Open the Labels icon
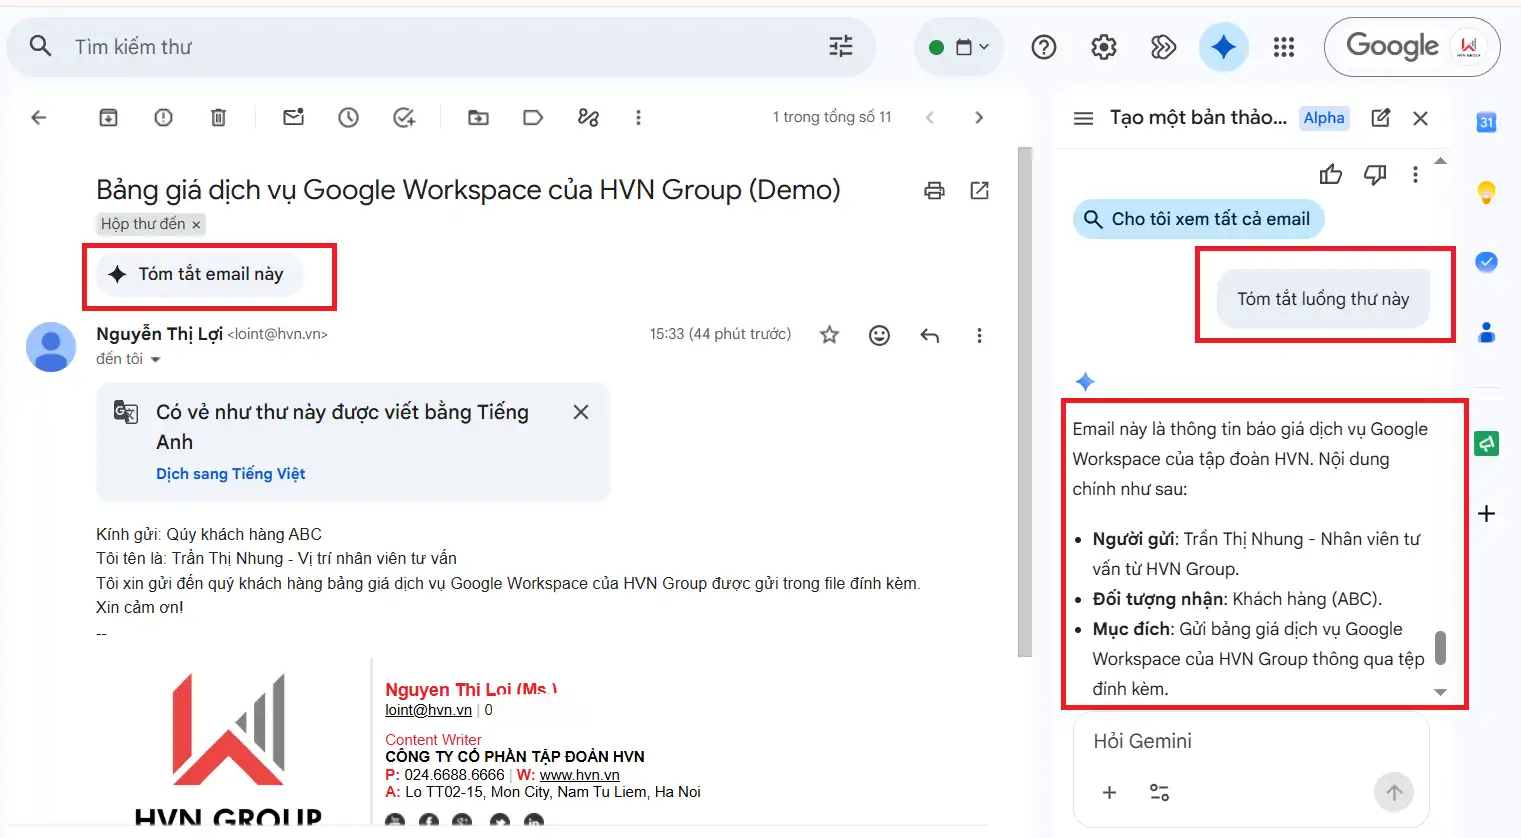 (x=533, y=118)
